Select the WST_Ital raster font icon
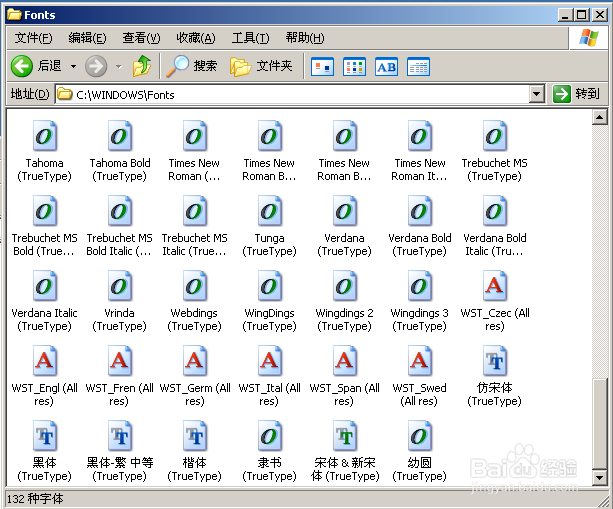 [270, 361]
